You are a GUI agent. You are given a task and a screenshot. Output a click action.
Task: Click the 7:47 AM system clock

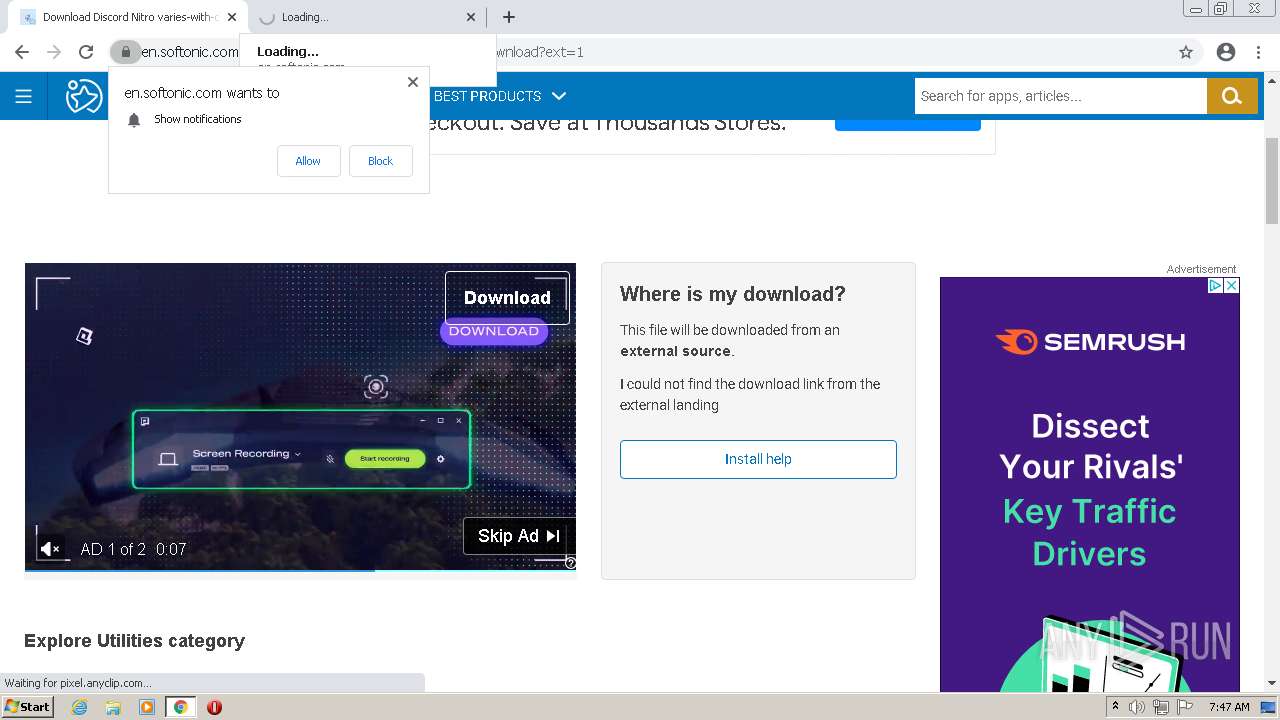tap(1229, 707)
